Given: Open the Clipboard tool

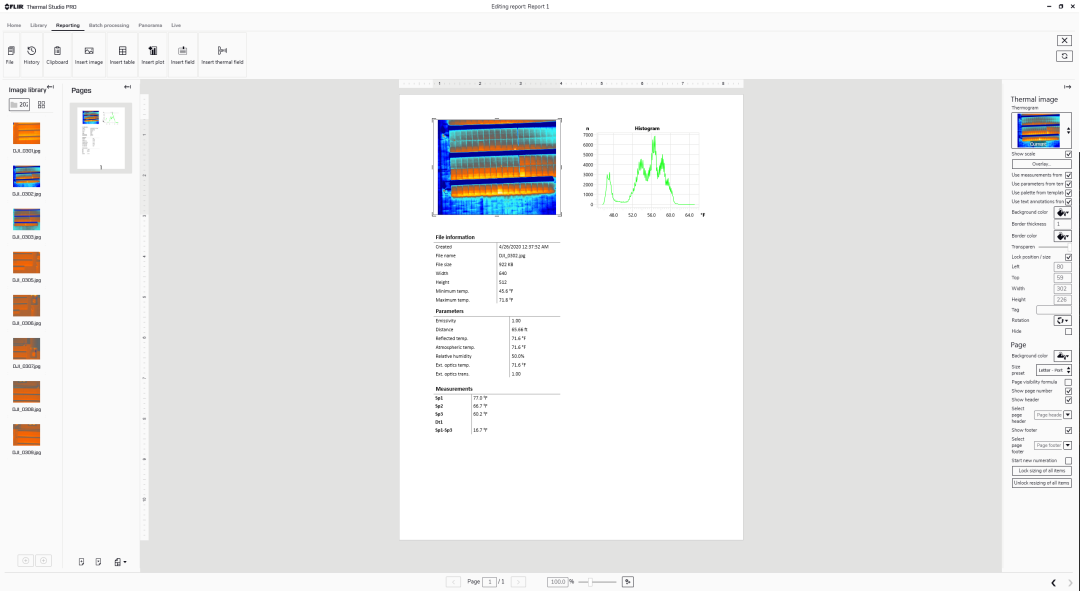Looking at the screenshot, I should point(57,54).
